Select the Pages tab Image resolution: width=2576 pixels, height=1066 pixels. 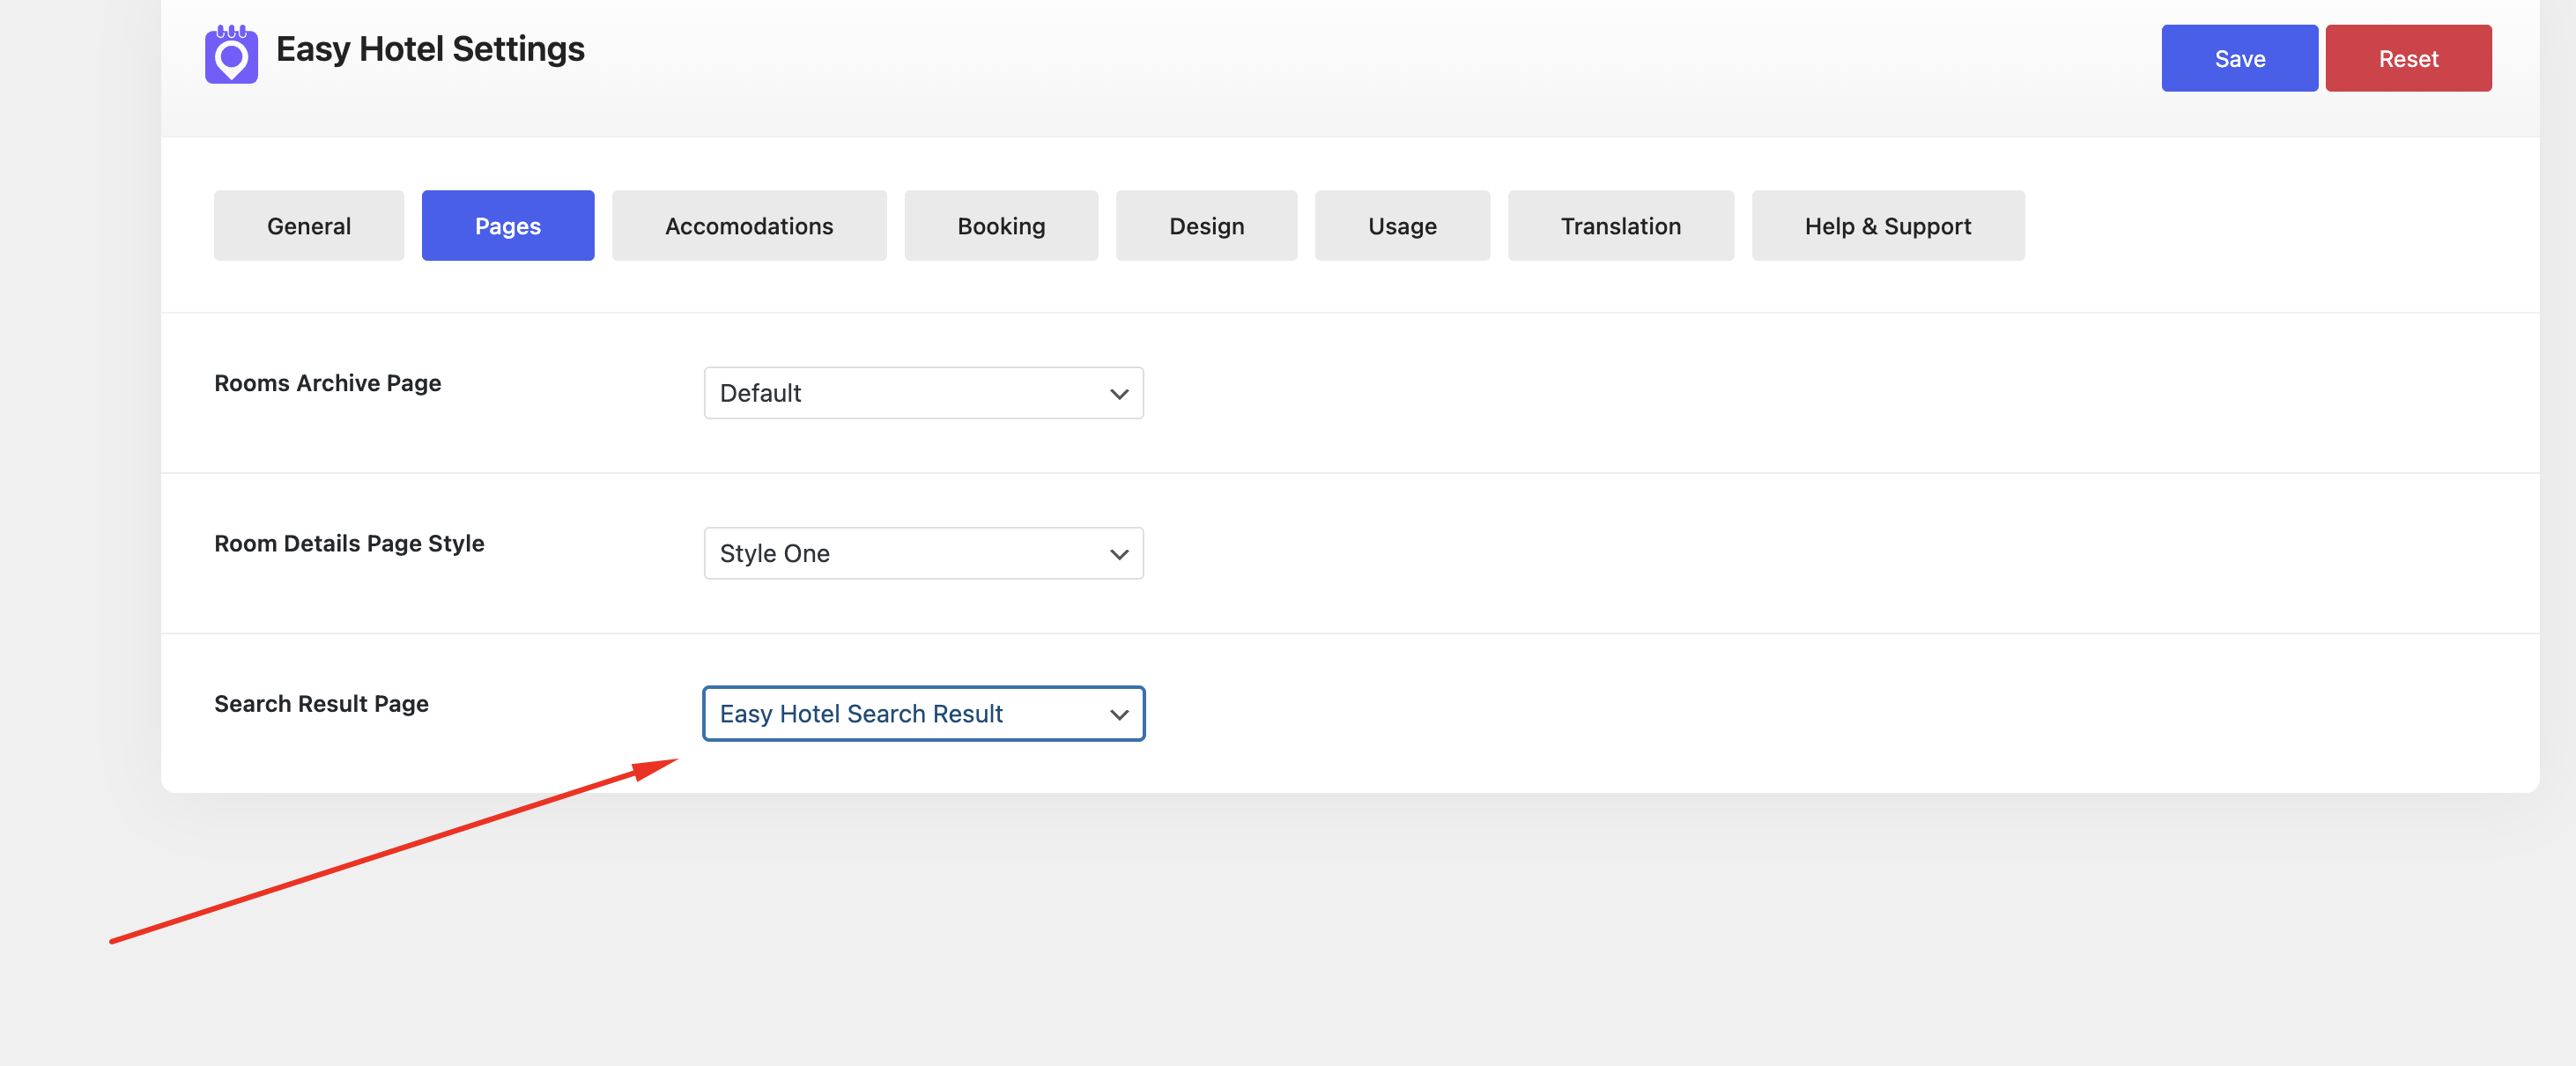507,226
